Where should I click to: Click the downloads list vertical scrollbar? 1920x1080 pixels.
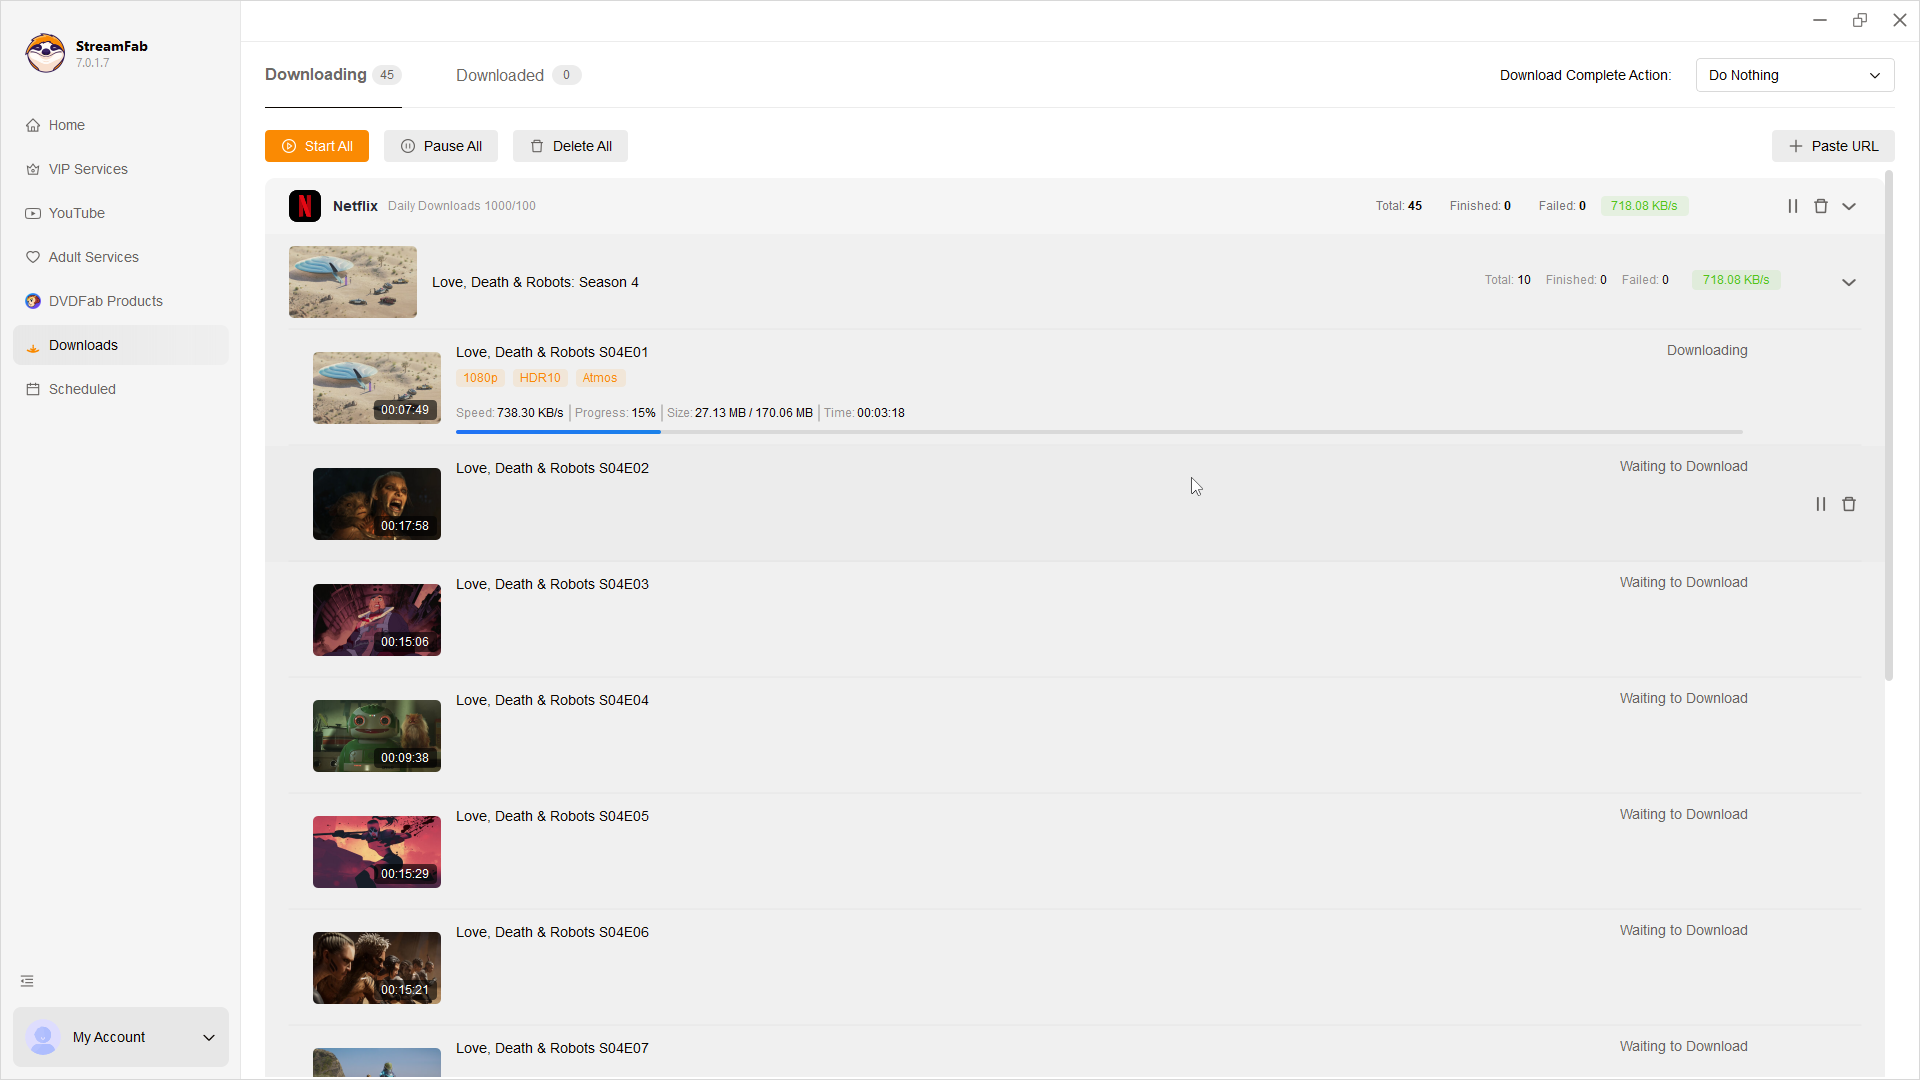point(1889,425)
